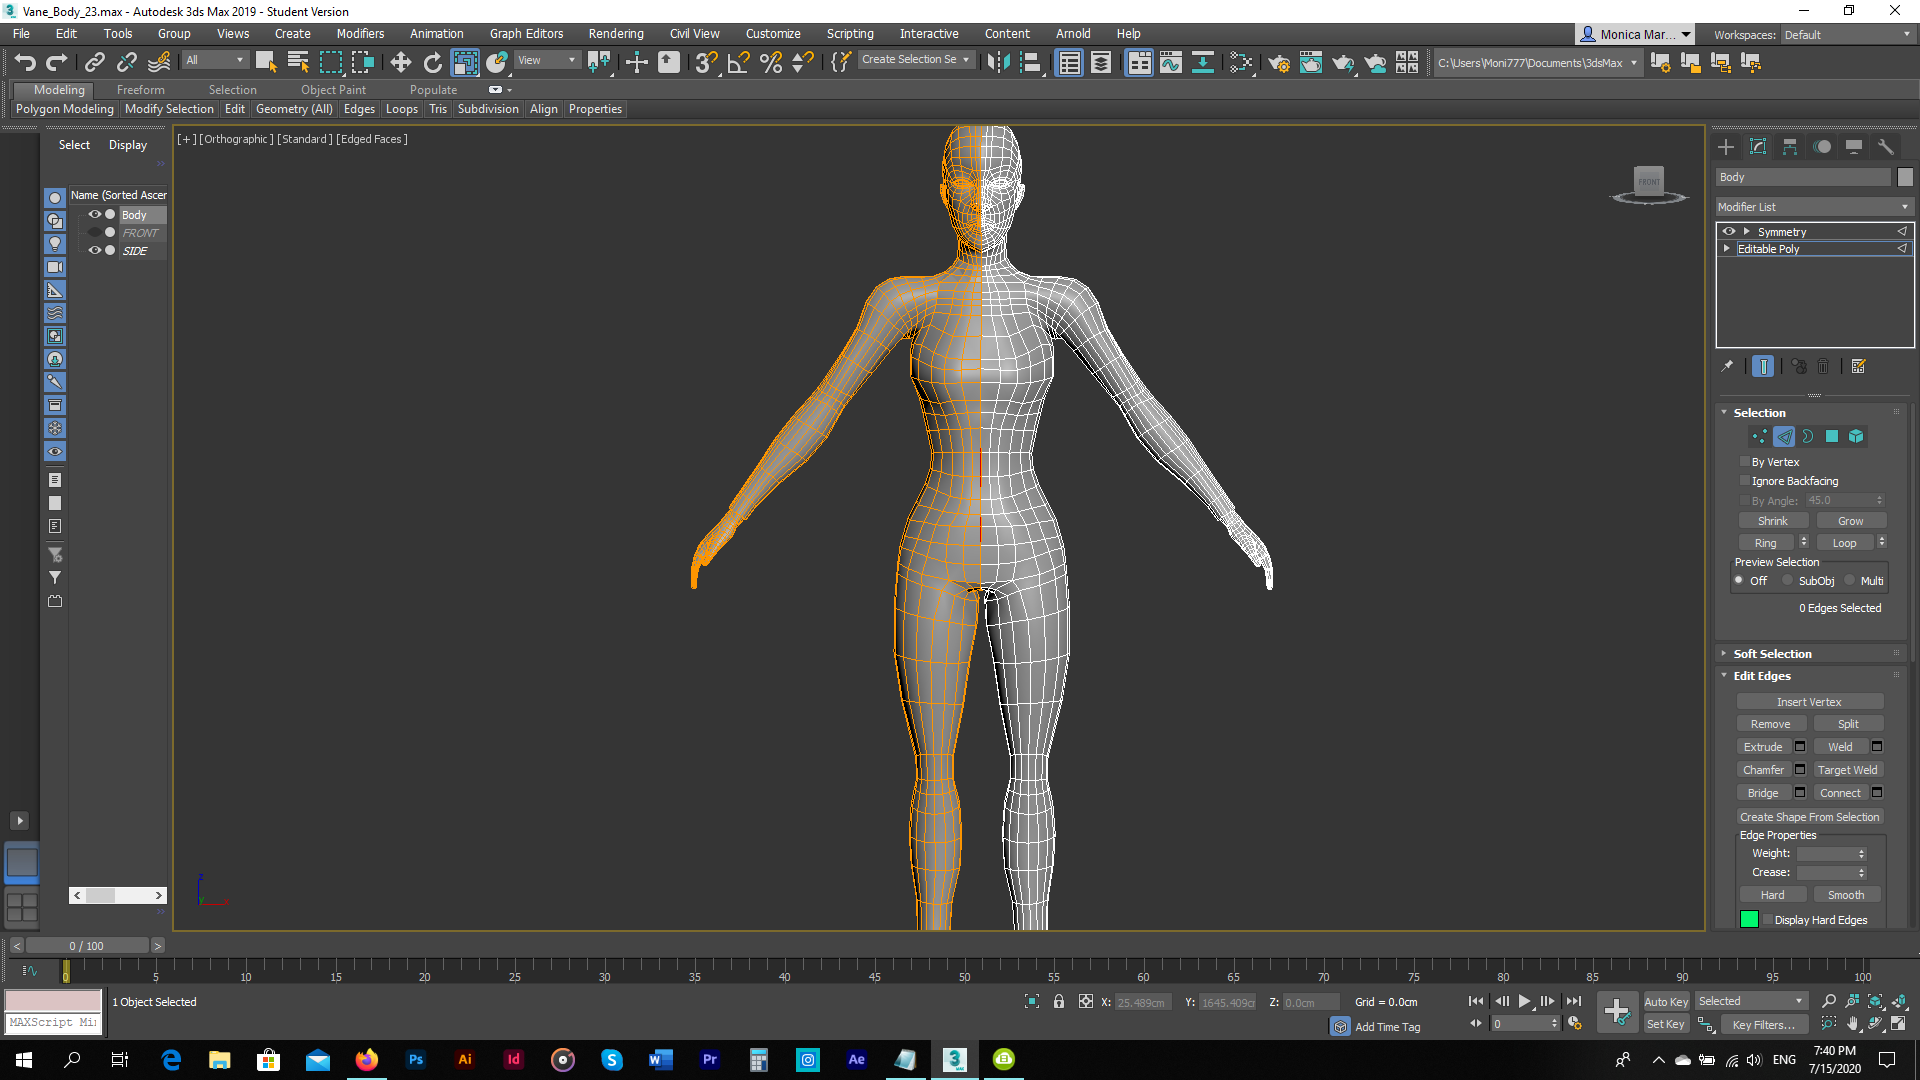Click the Undo arrow icon
Image resolution: width=1920 pixels, height=1080 pixels.
point(25,62)
